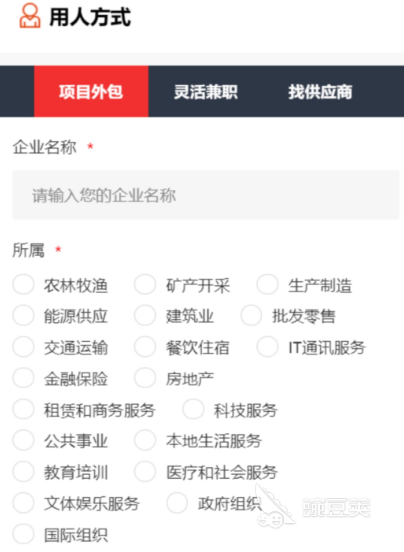Pick the 能源供应 option
Screen dimensions: 404x552
click(x=23, y=315)
